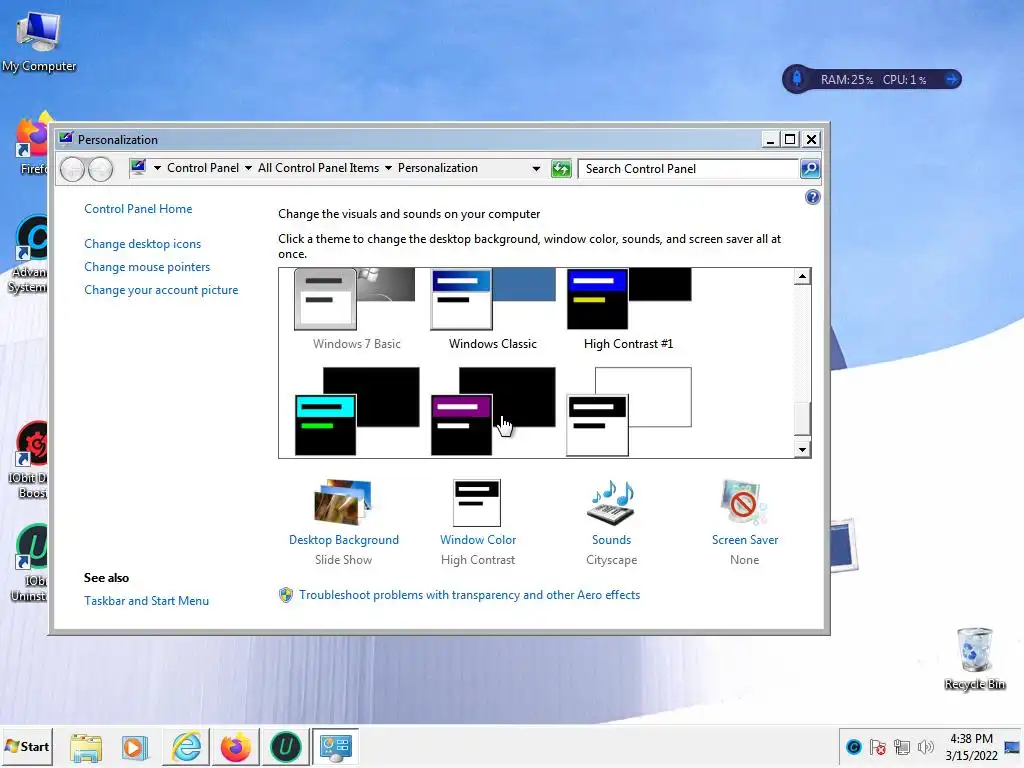Click the taskbar clock showing 4:38 PM
The image size is (1024, 768).
click(971, 747)
